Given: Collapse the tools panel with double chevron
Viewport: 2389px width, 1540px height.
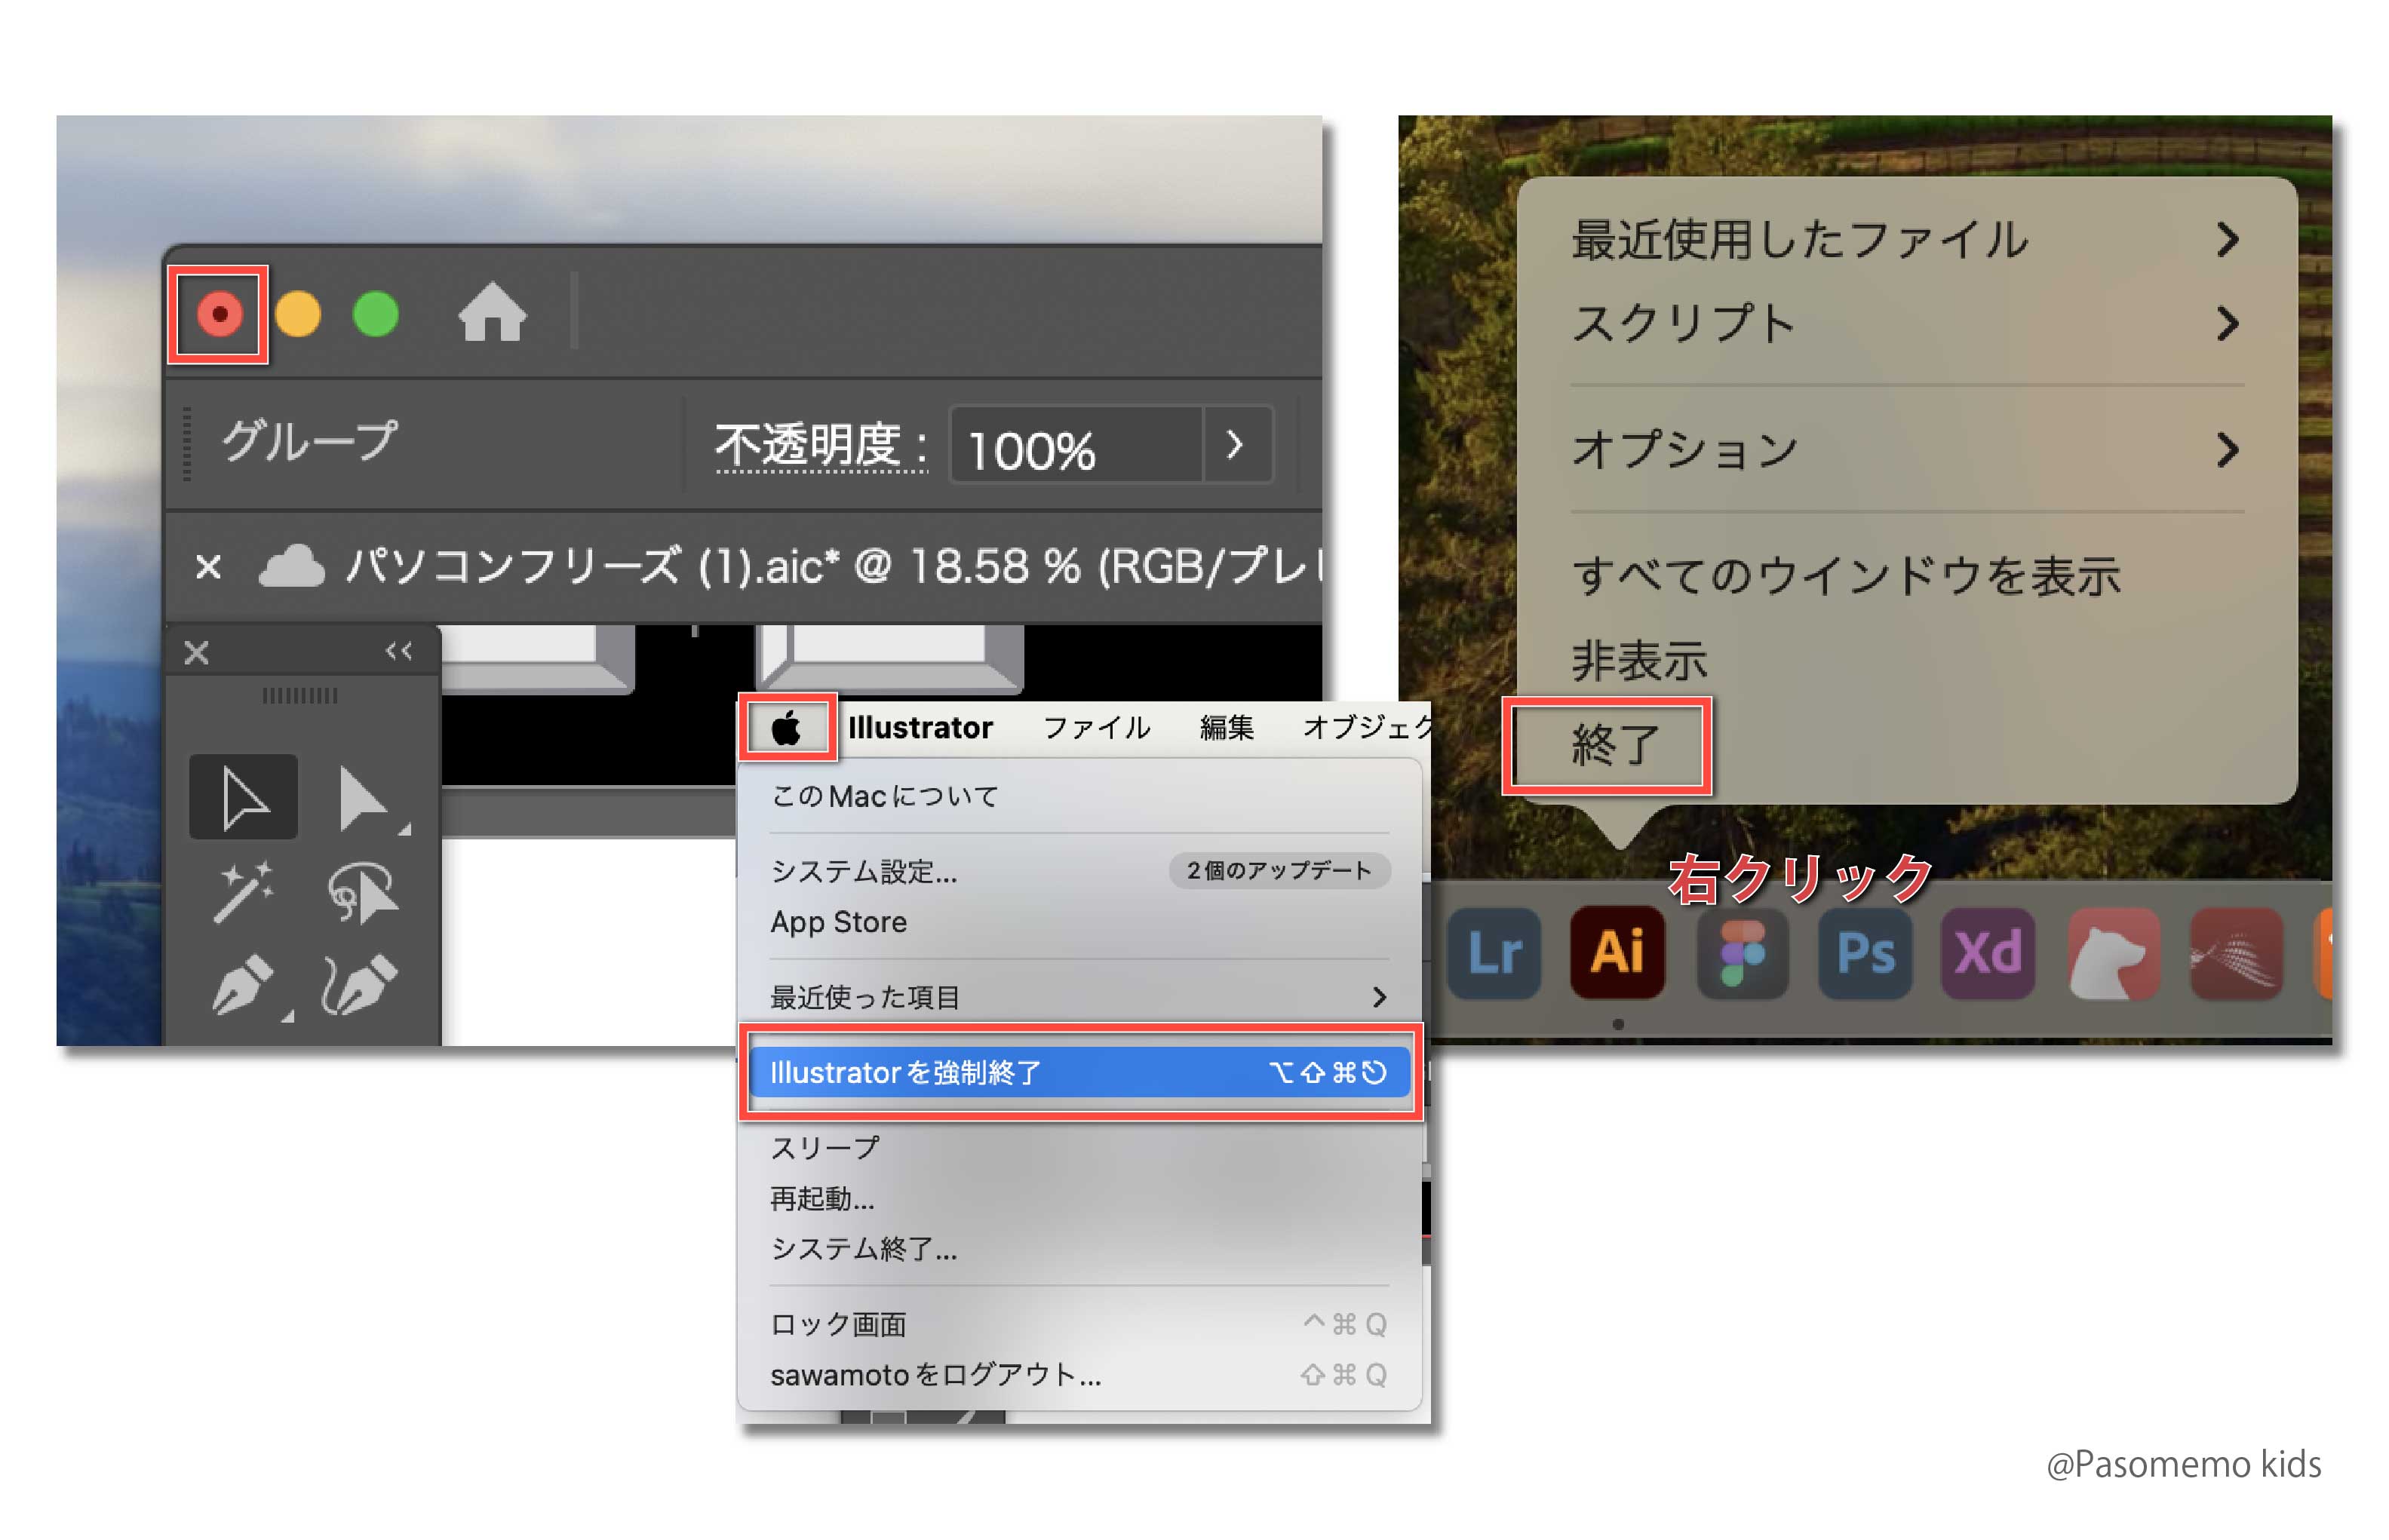Looking at the screenshot, I should pyautogui.click(x=399, y=651).
